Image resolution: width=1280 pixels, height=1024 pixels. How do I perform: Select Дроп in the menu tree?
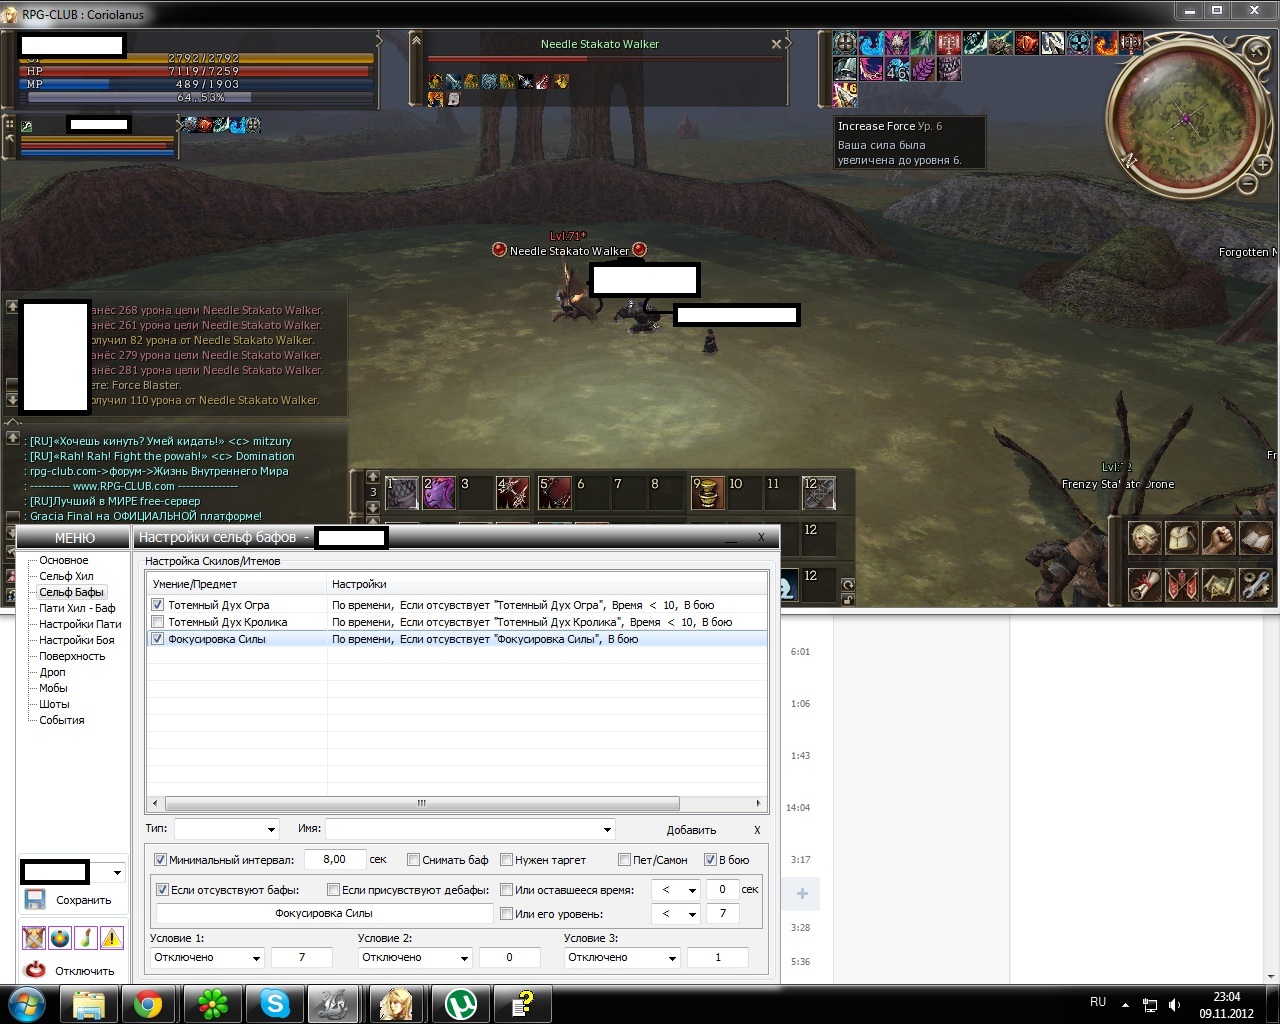[x=52, y=673]
